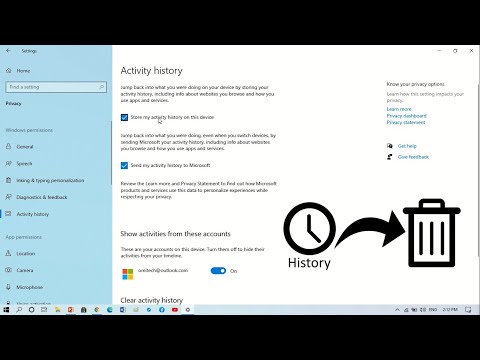Select Activity history in the sidebar
Image resolution: width=480 pixels, height=360 pixels.
point(33,214)
